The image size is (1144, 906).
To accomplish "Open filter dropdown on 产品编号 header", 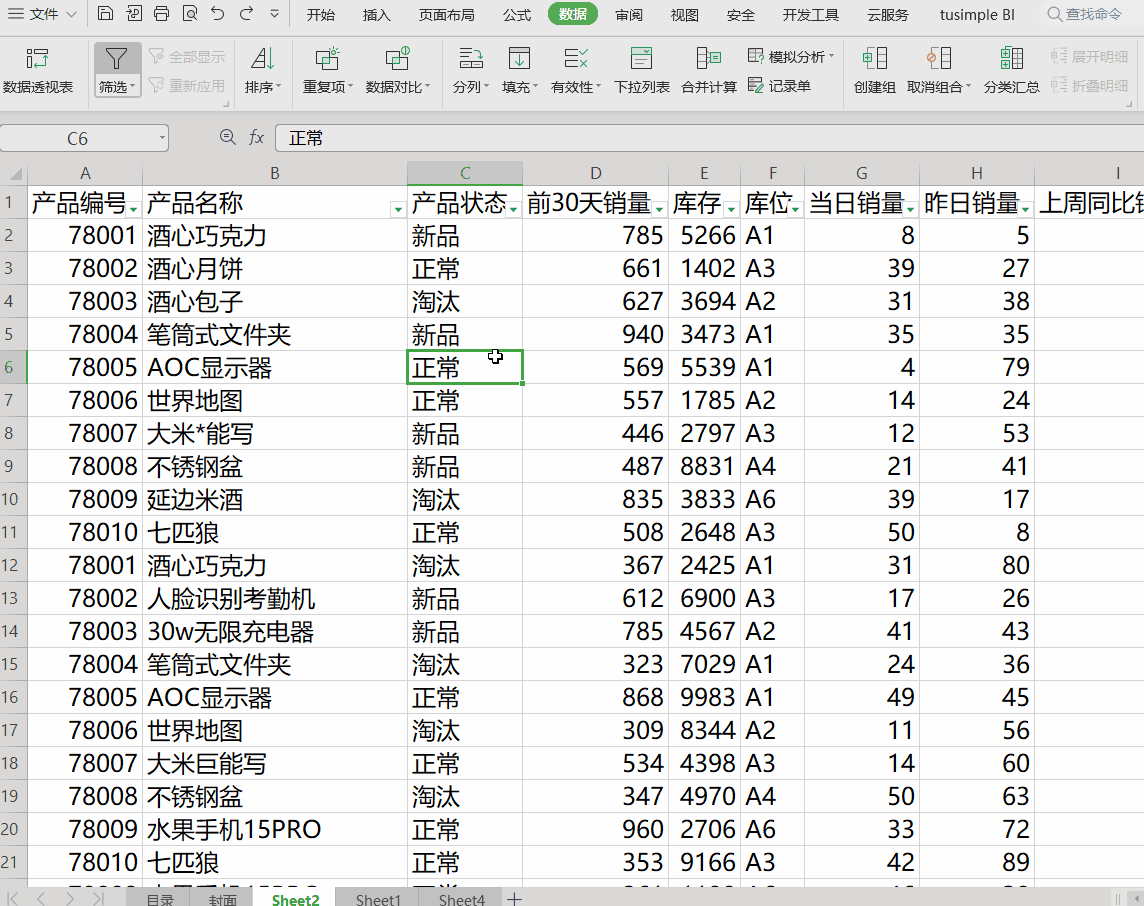I will 134,209.
